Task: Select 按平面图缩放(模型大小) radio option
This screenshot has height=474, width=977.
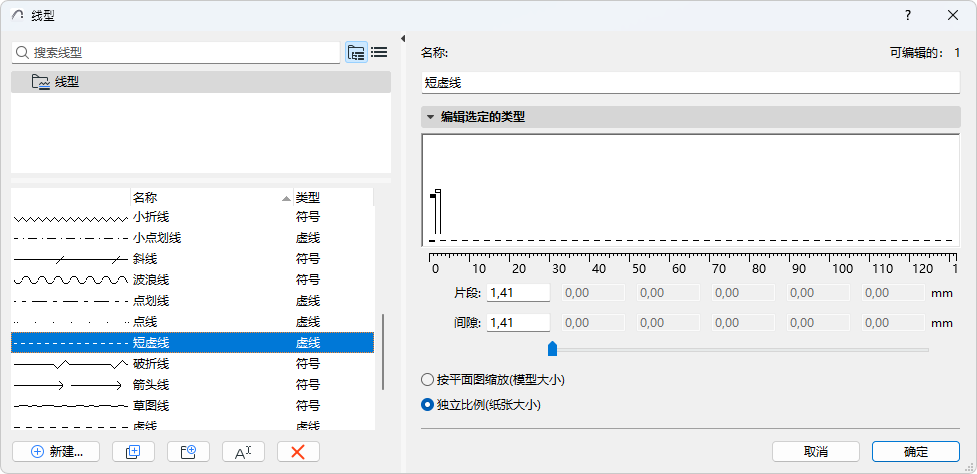Action: pos(427,379)
